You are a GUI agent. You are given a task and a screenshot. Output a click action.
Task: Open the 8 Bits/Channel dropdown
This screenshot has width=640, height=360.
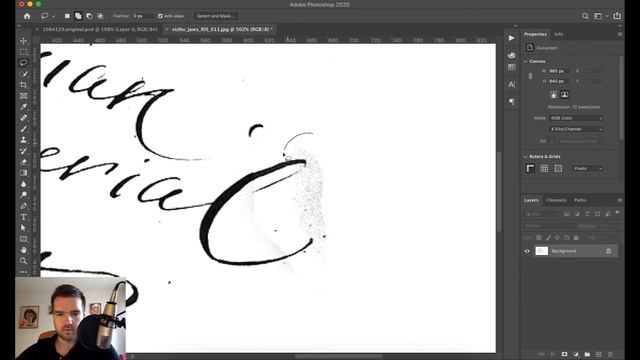[x=576, y=129]
